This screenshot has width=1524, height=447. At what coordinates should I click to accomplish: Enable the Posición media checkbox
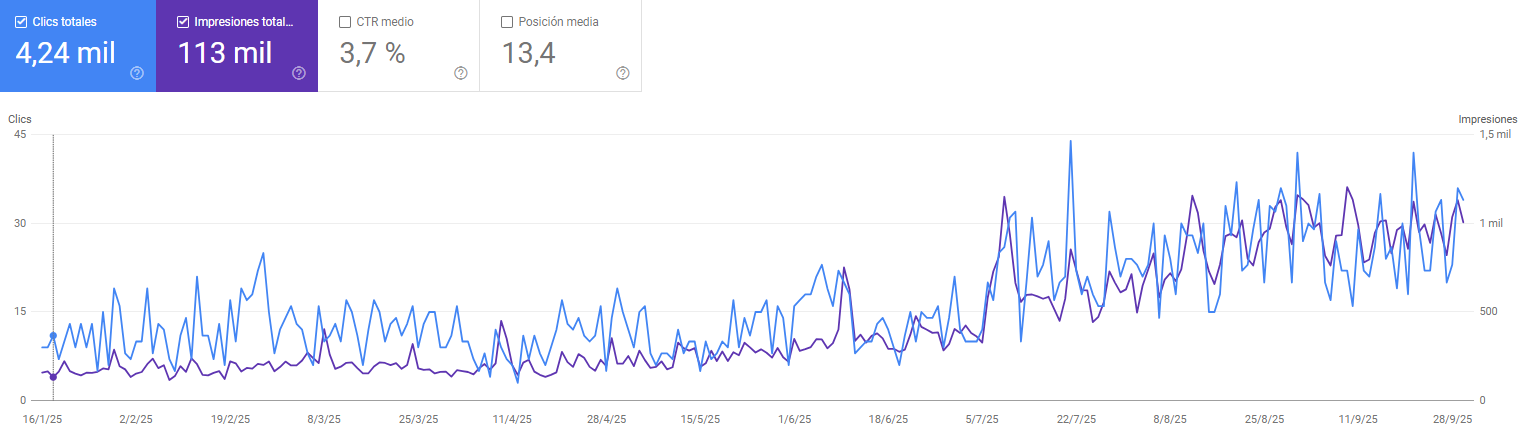pyautogui.click(x=507, y=21)
